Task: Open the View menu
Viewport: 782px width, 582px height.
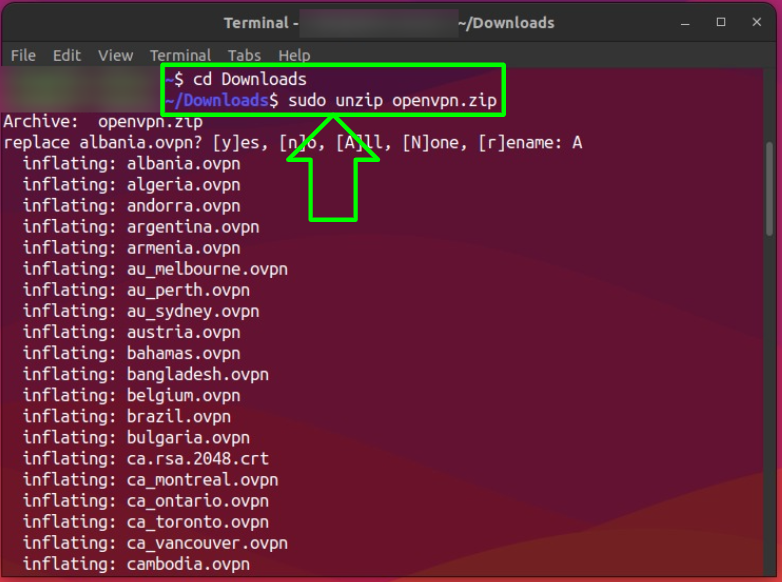Action: (115, 55)
